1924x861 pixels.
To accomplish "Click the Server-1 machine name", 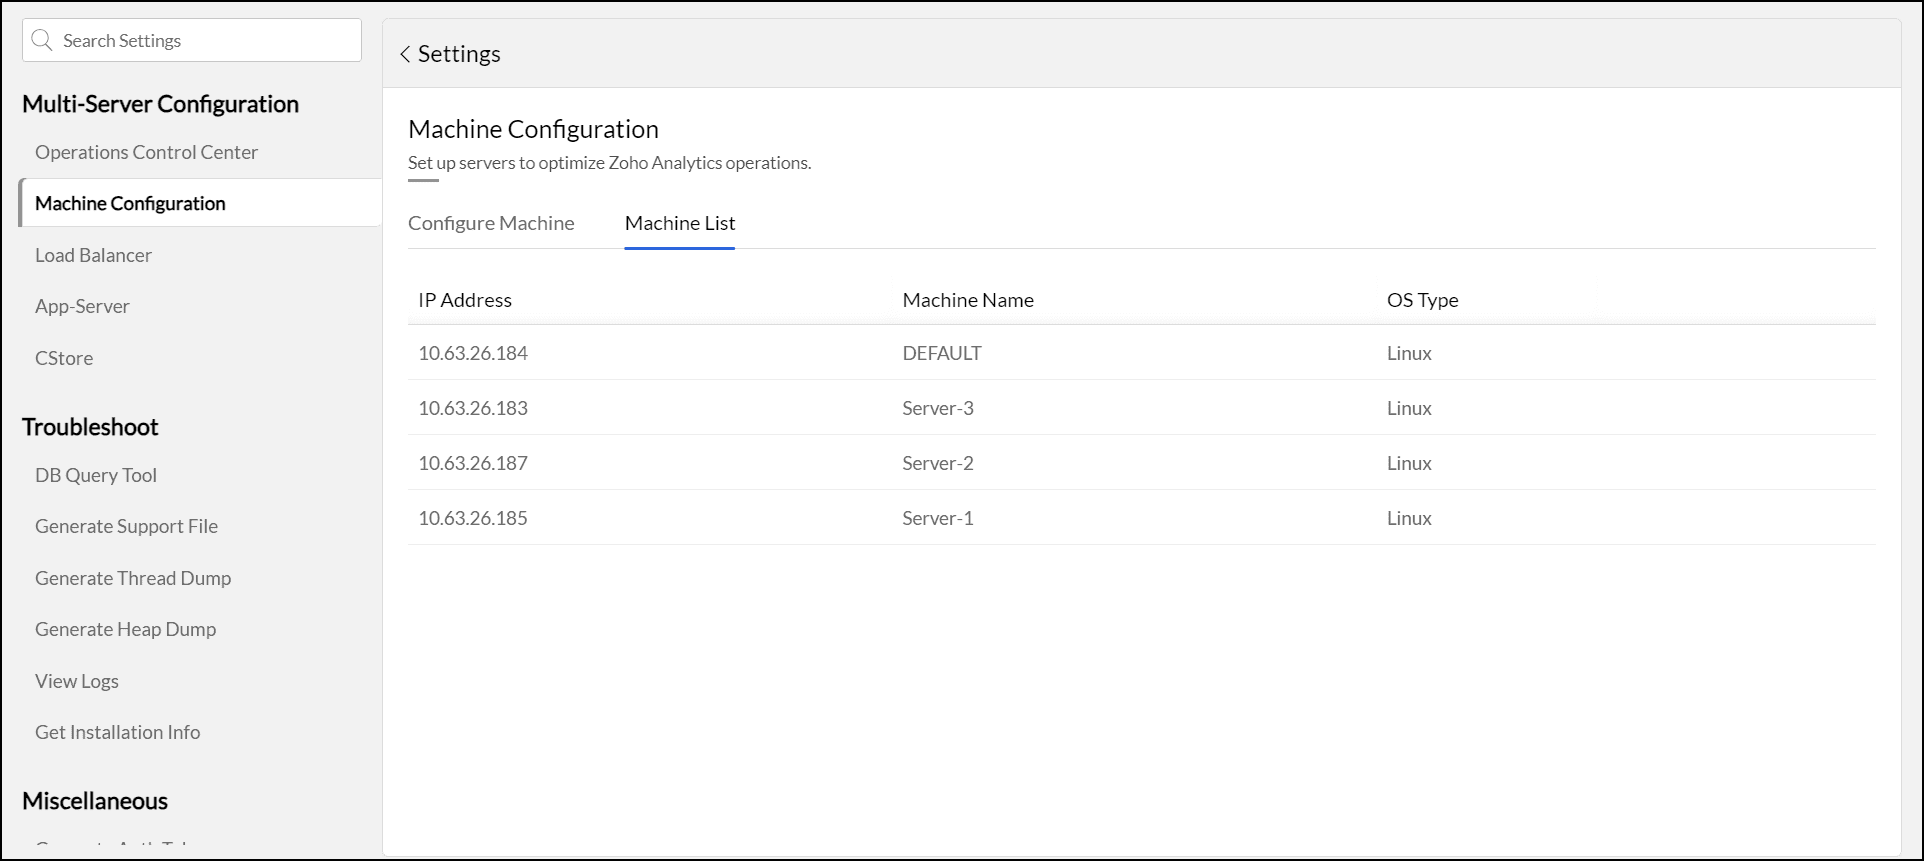I will (x=937, y=518).
